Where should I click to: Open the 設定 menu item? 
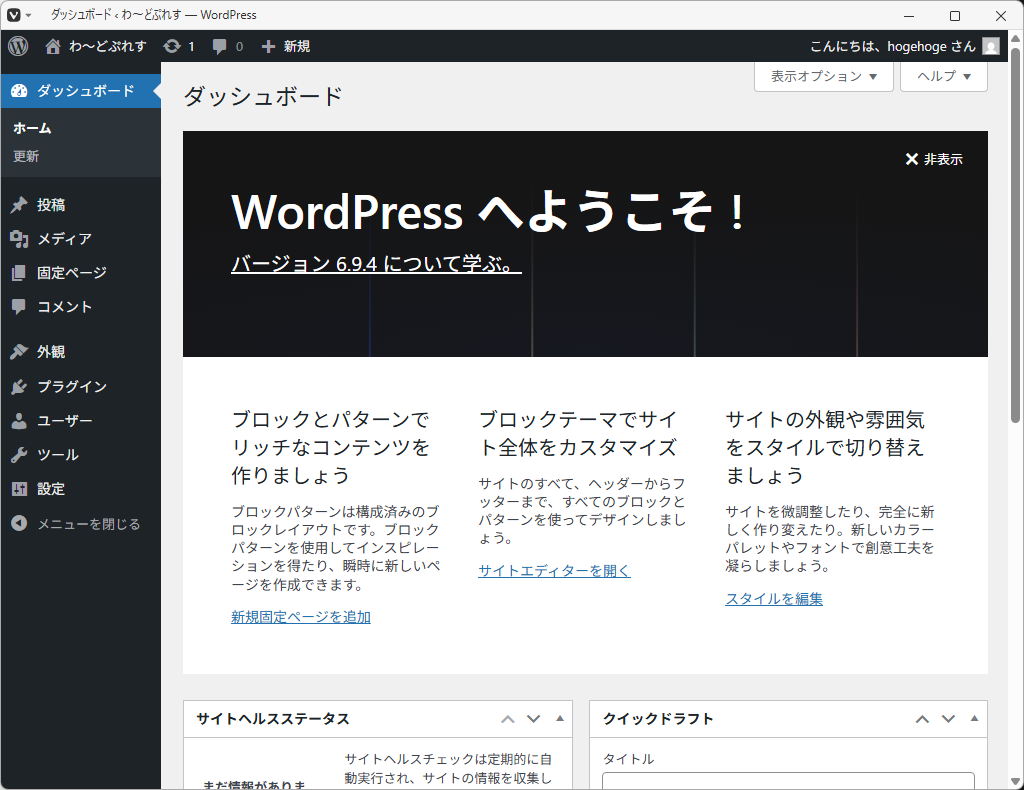[51, 489]
